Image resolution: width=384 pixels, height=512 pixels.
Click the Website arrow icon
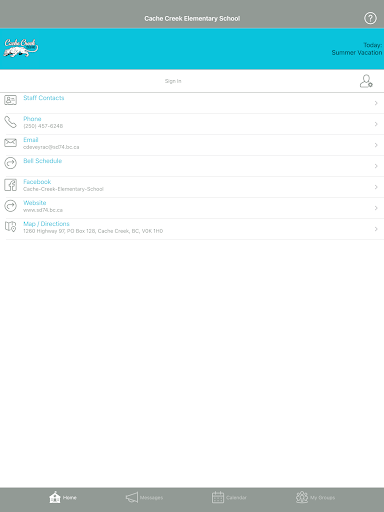point(10,206)
